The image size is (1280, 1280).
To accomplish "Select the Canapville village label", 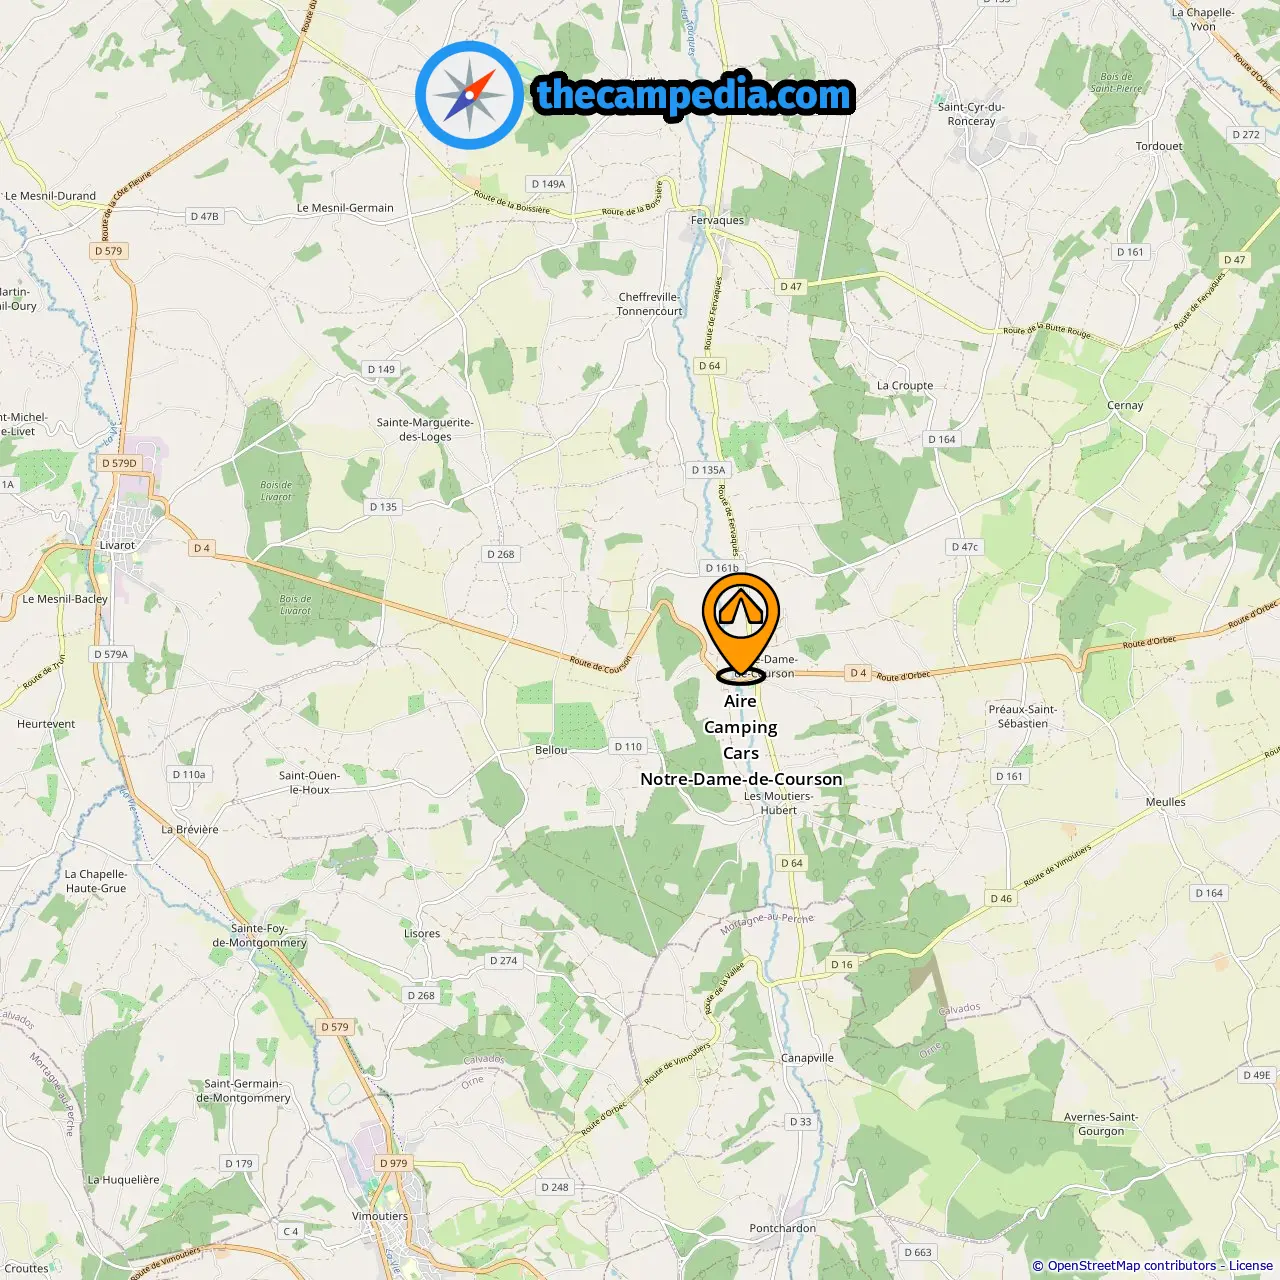I will (807, 1058).
